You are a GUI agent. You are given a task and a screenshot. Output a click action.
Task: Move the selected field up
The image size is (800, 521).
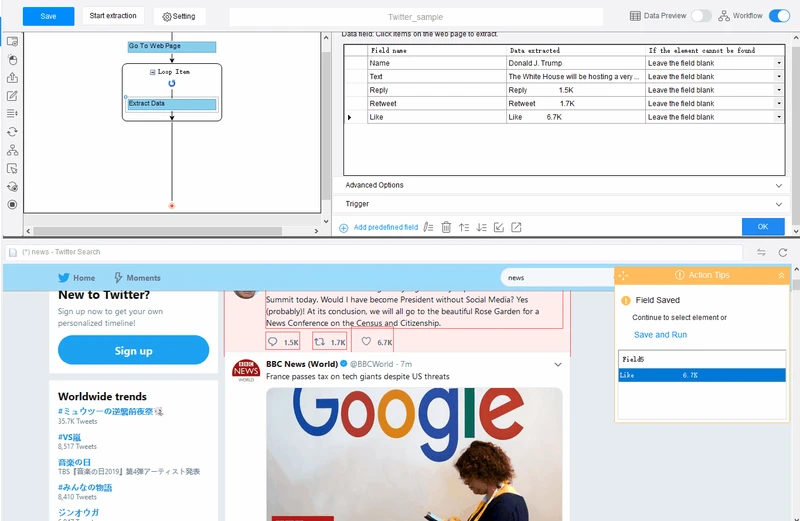pos(464,228)
